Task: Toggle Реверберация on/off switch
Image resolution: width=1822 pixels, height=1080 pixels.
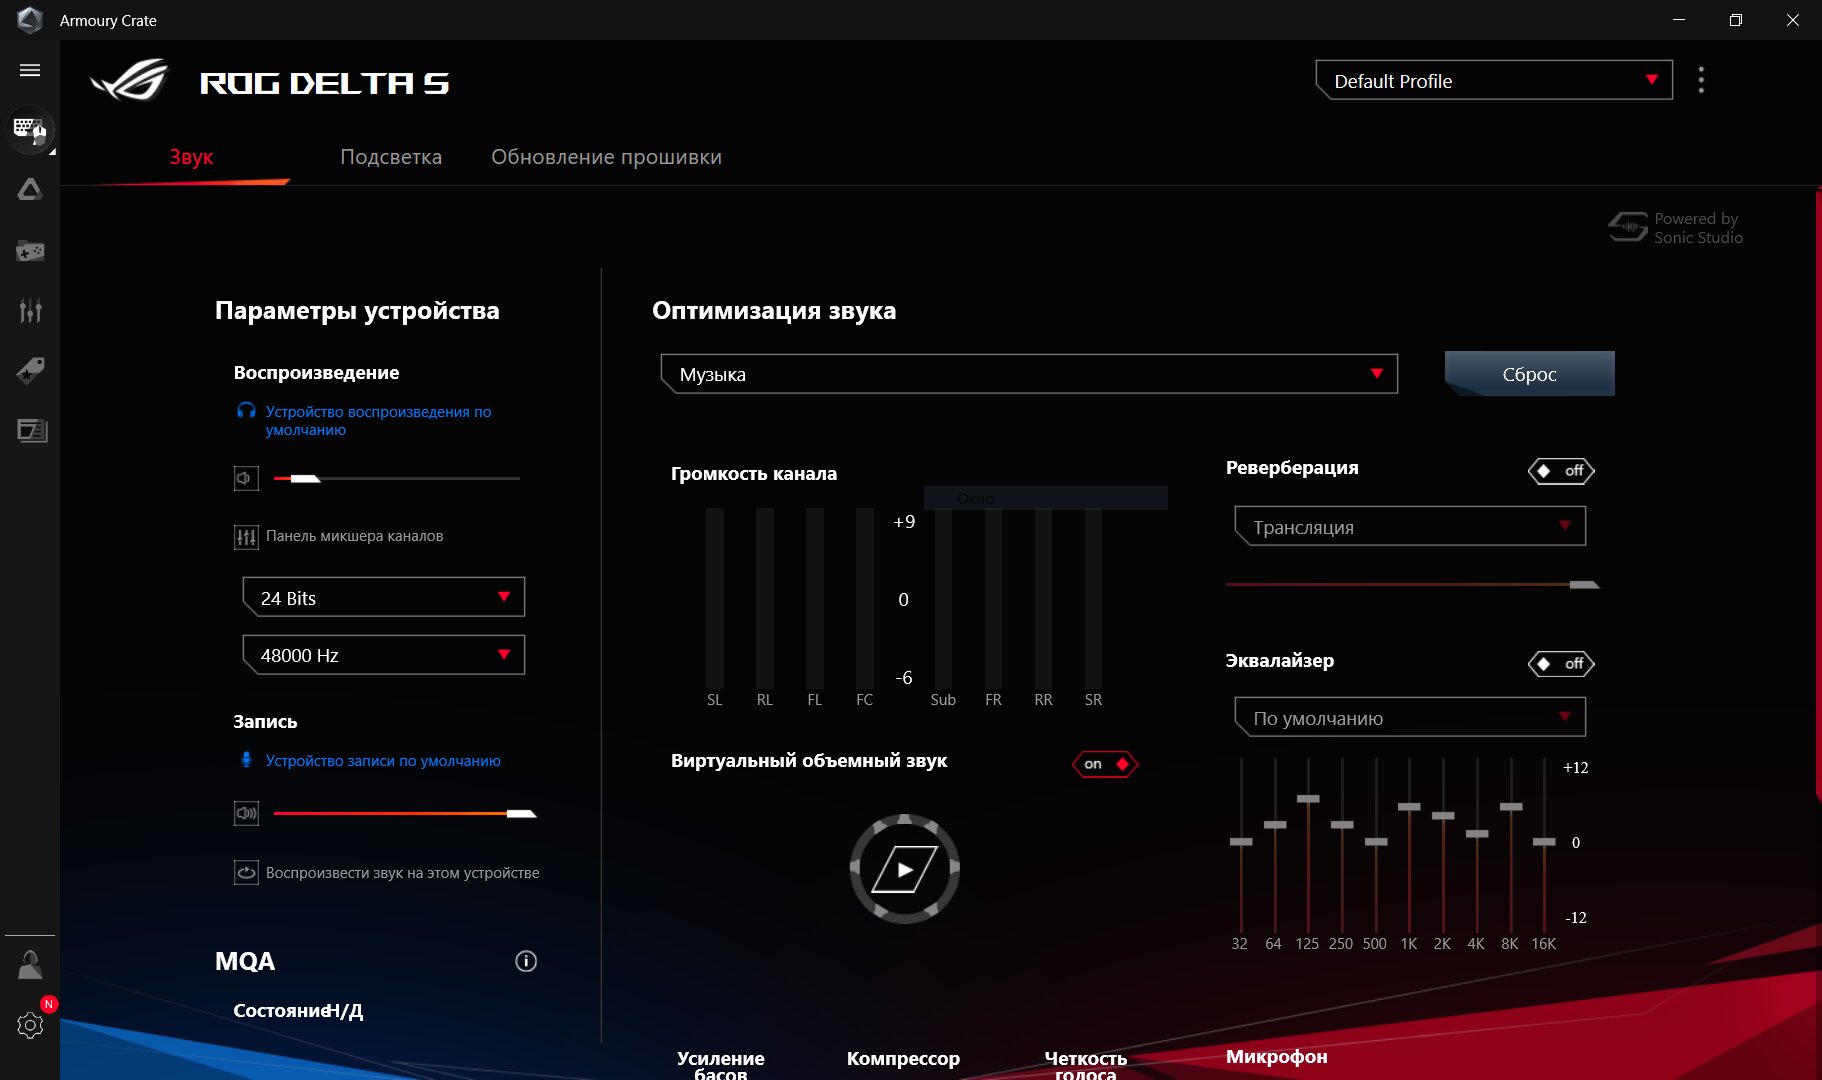Action: point(1561,471)
